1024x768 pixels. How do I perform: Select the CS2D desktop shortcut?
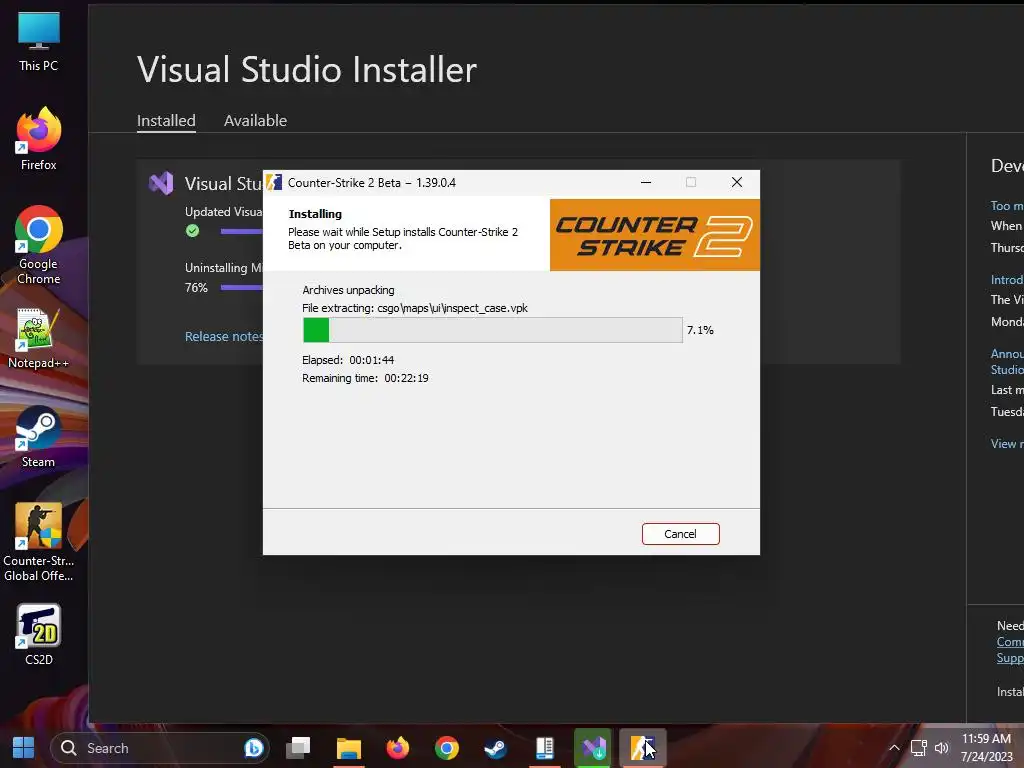(39, 635)
